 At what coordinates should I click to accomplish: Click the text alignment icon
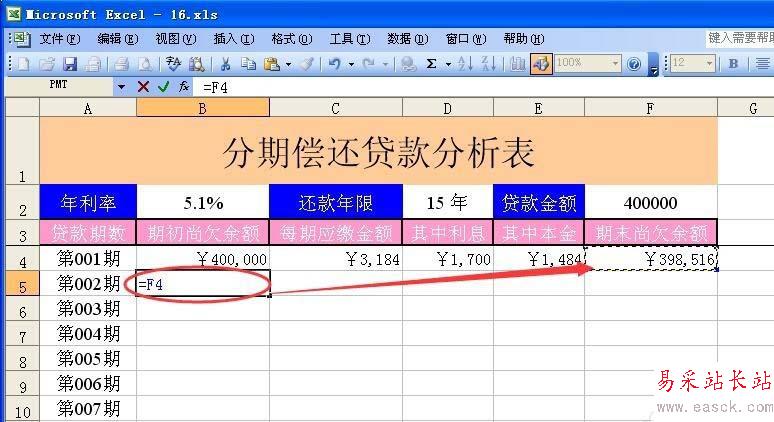click(x=762, y=64)
